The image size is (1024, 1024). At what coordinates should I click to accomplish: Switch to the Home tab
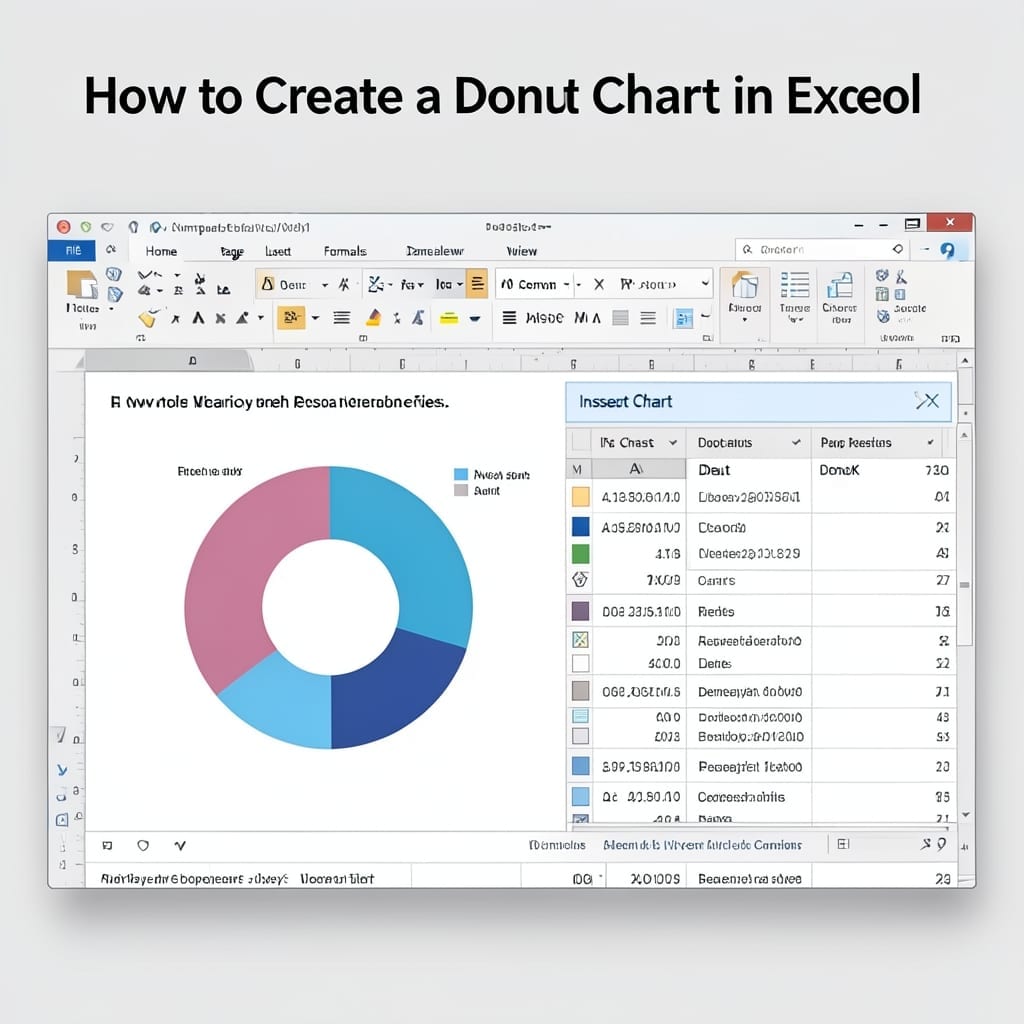(161, 251)
